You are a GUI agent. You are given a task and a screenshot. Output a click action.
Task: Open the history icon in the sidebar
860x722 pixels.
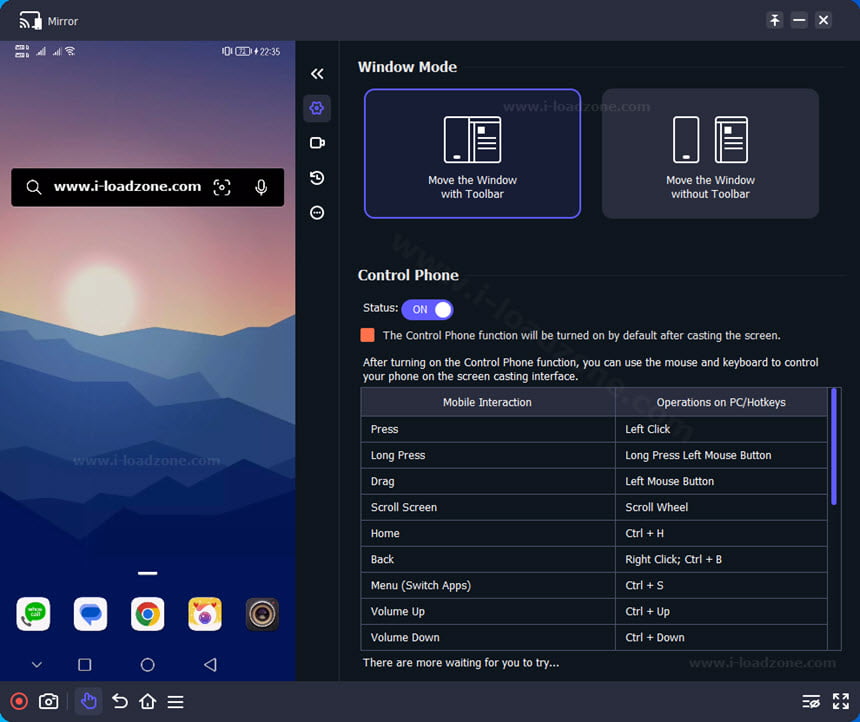[x=317, y=178]
